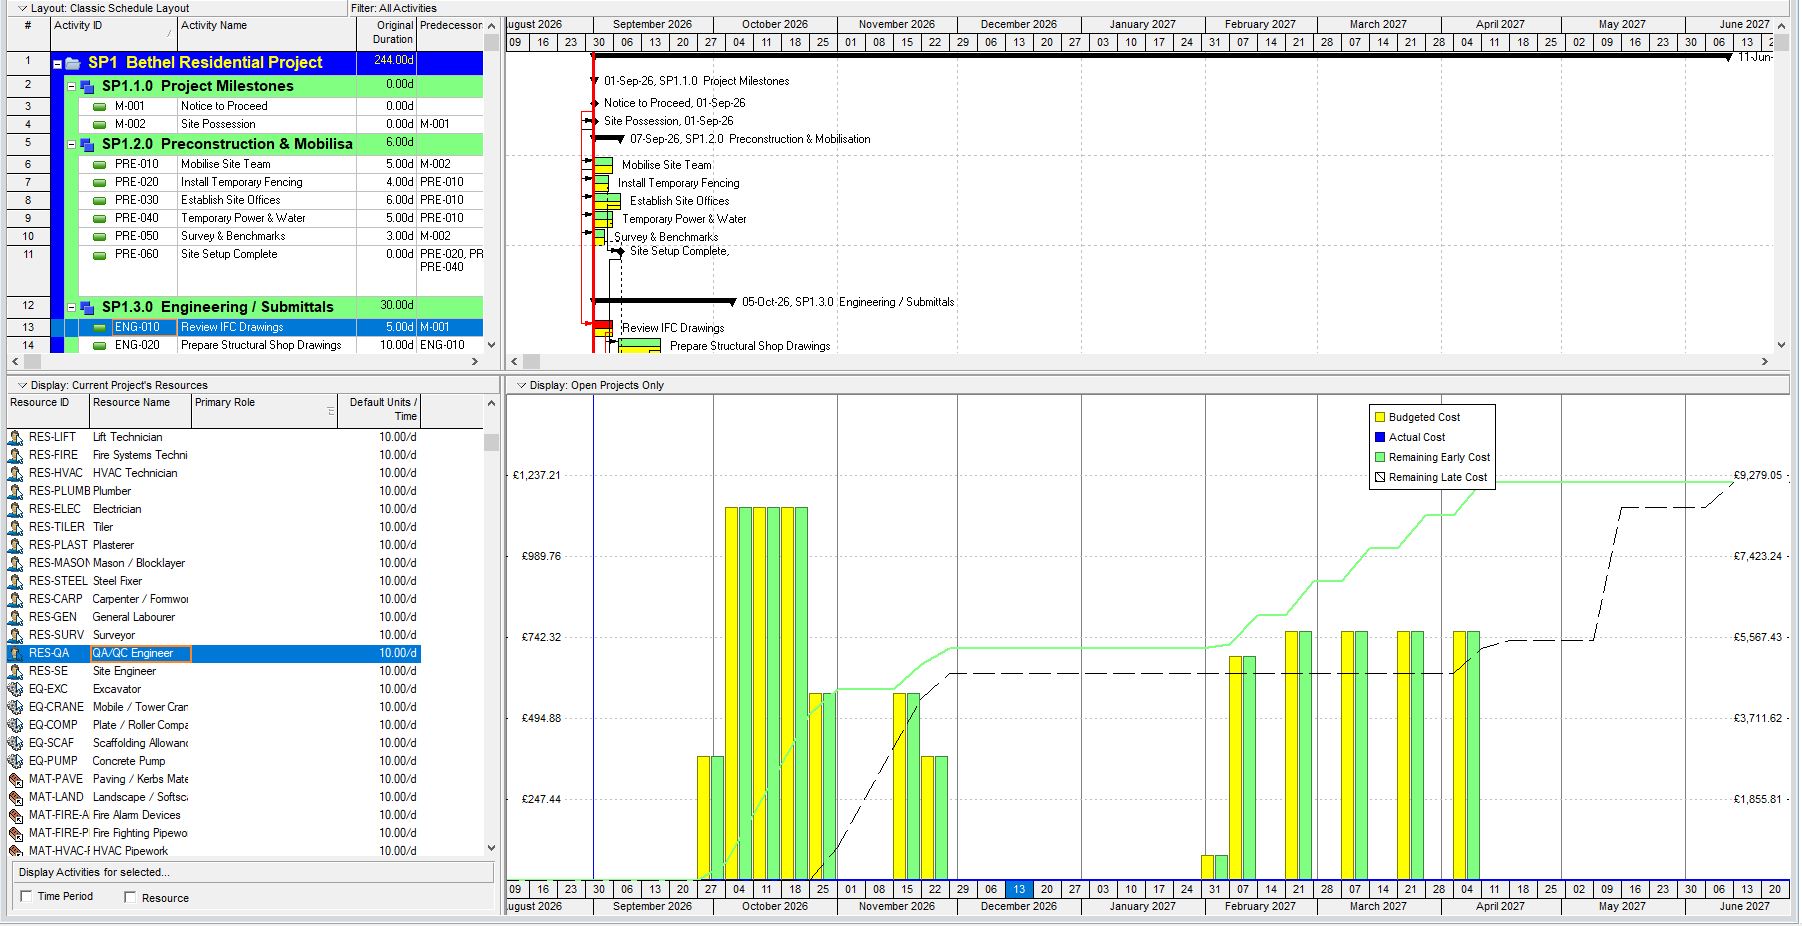Enable the Time Period checkbox
The width and height of the screenshot is (1802, 926).
26,896
